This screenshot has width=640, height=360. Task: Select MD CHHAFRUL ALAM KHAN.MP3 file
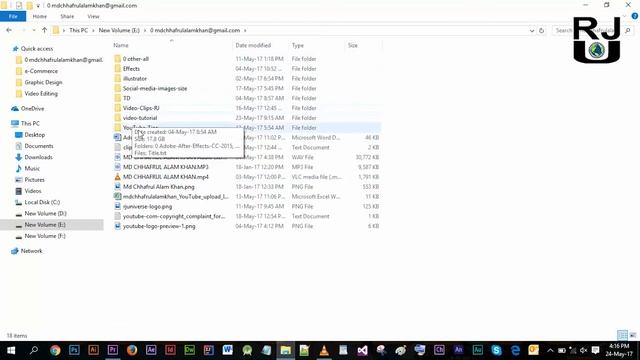(x=166, y=167)
